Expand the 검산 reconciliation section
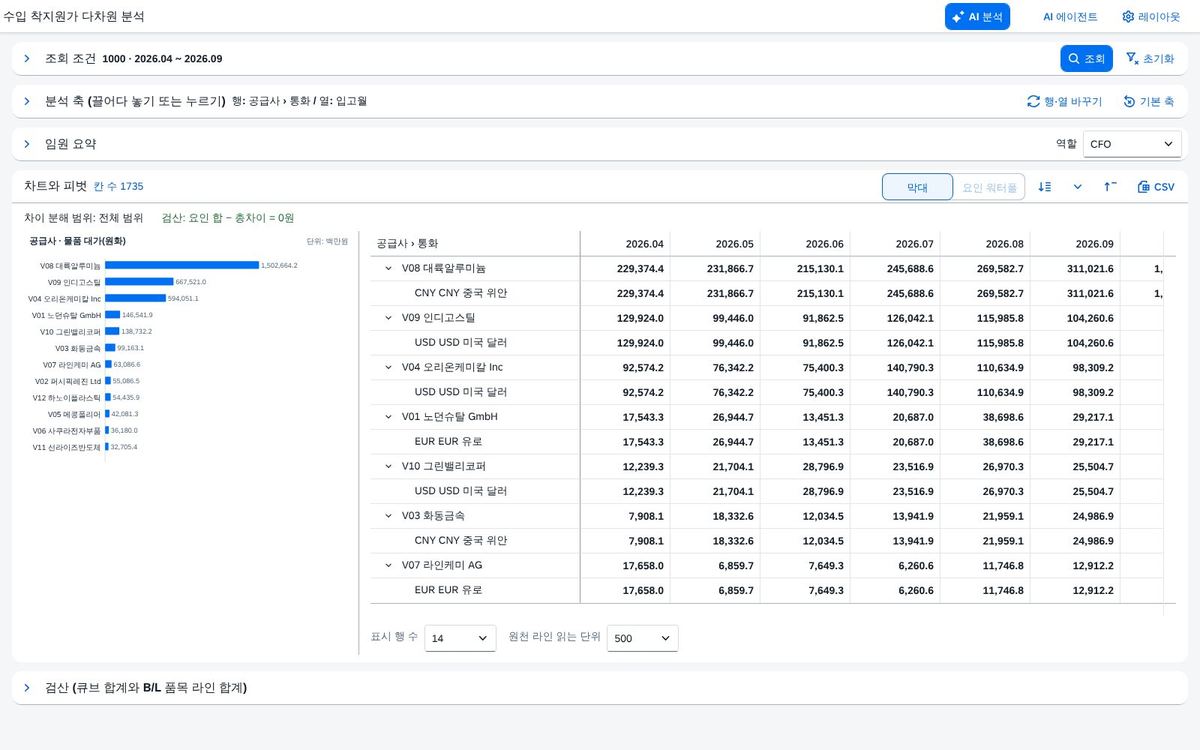This screenshot has width=1200, height=750. click(27, 688)
